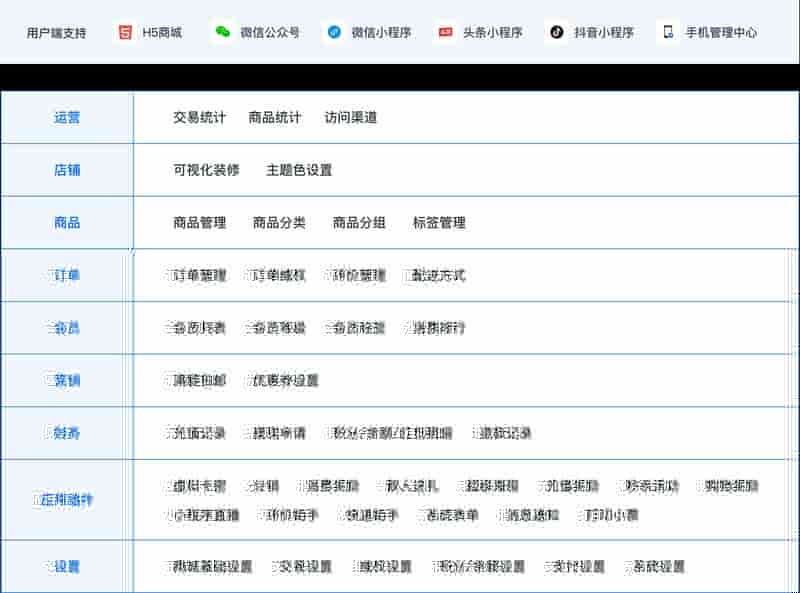Open 商品管理 in the 商品 row
800x593 pixels.
coord(199,223)
